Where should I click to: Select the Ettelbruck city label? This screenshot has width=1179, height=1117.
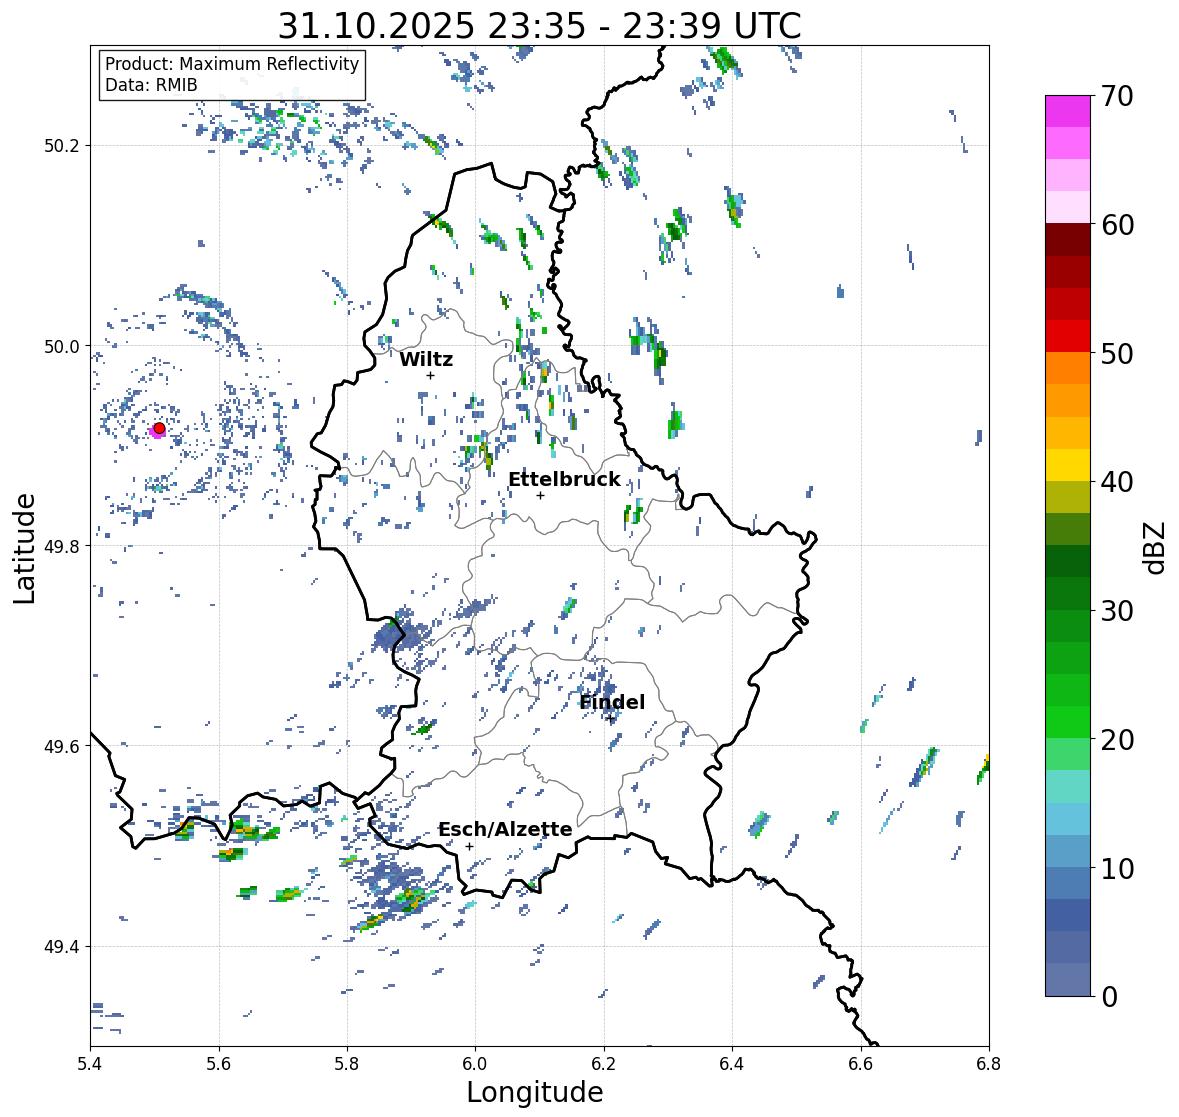point(565,480)
